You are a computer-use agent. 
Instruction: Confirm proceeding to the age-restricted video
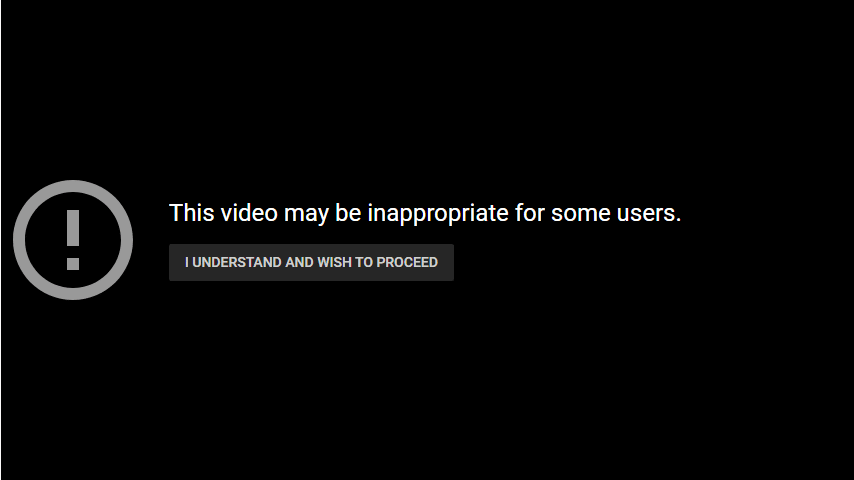click(x=311, y=263)
